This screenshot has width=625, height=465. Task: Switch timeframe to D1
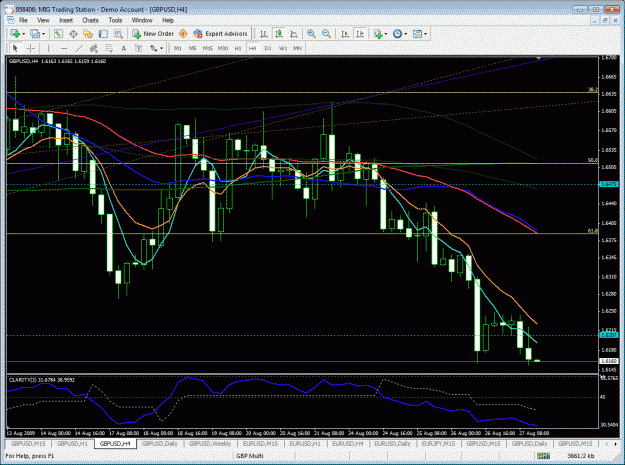[x=267, y=48]
